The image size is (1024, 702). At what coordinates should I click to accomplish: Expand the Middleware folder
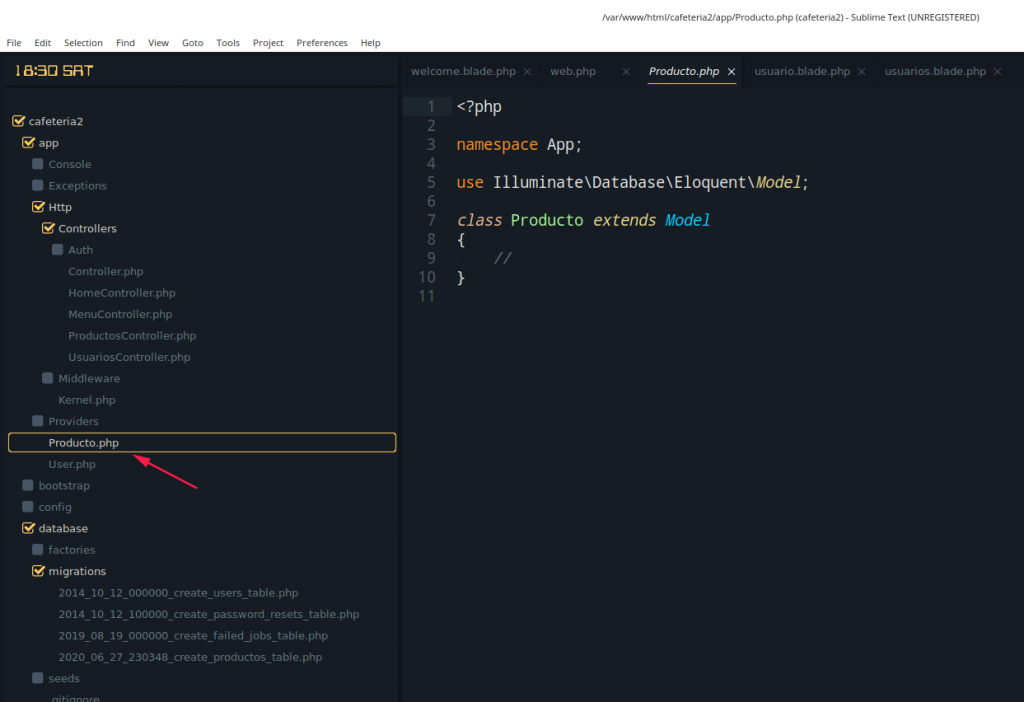tap(48, 379)
